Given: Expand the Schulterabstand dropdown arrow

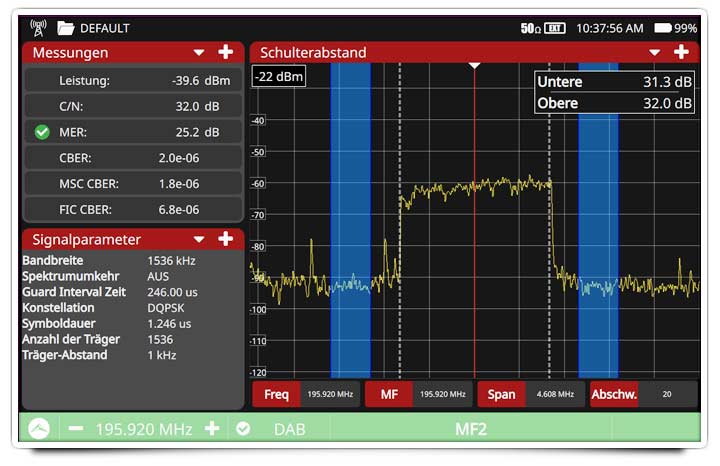Looking at the screenshot, I should [x=655, y=52].
